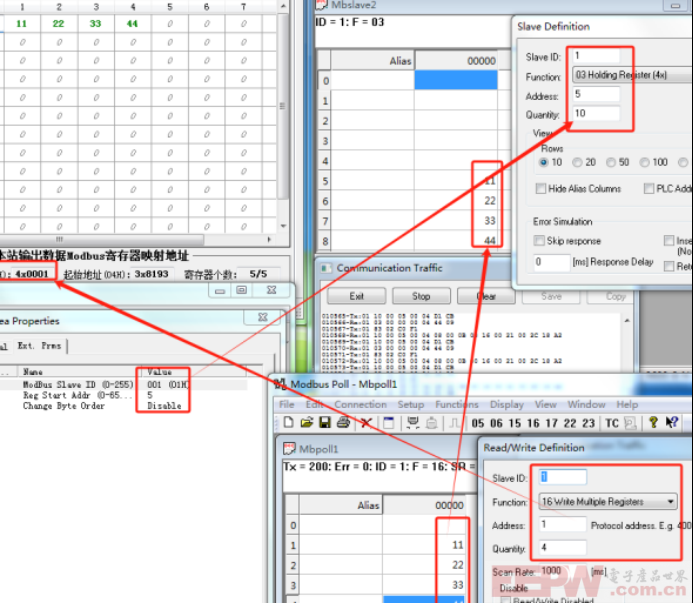This screenshot has width=693, height=603.
Task: Open the Functions menu
Action: click(x=457, y=404)
